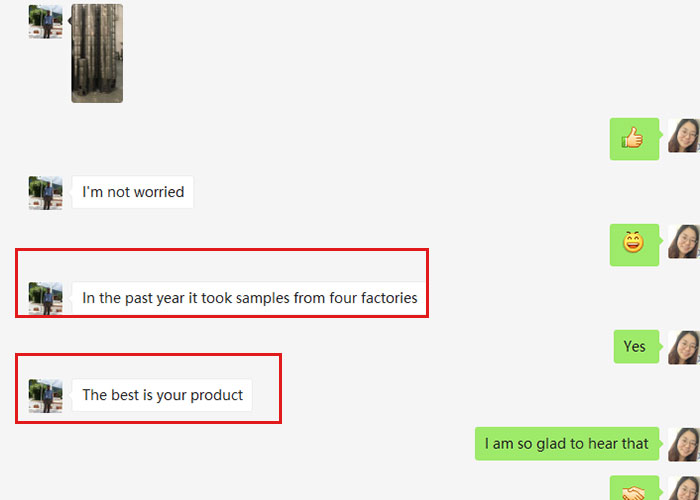Click the thumbs-up emoji message
This screenshot has height=500, width=700.
[634, 139]
